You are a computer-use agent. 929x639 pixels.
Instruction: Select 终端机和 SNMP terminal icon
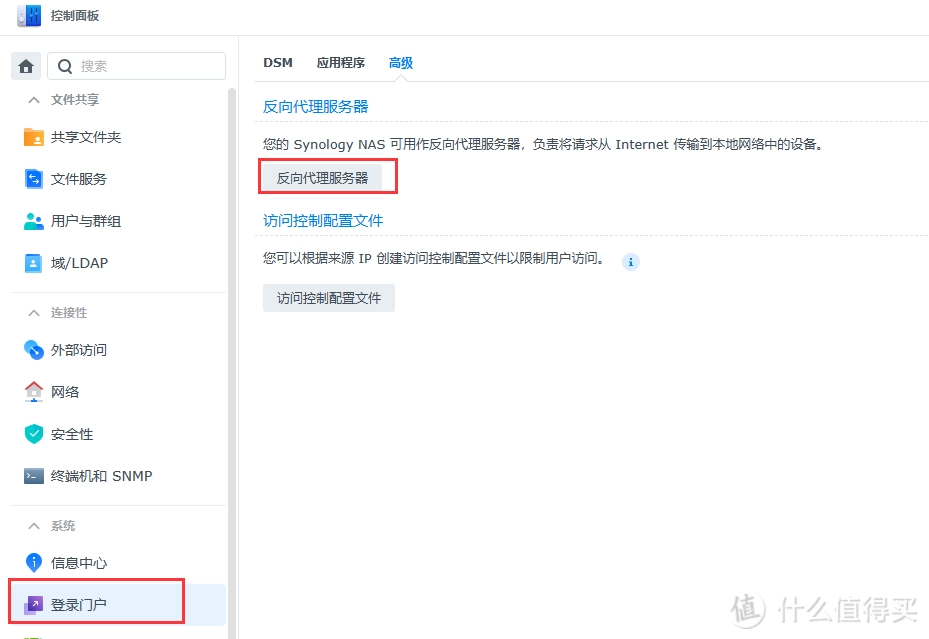[x=34, y=476]
